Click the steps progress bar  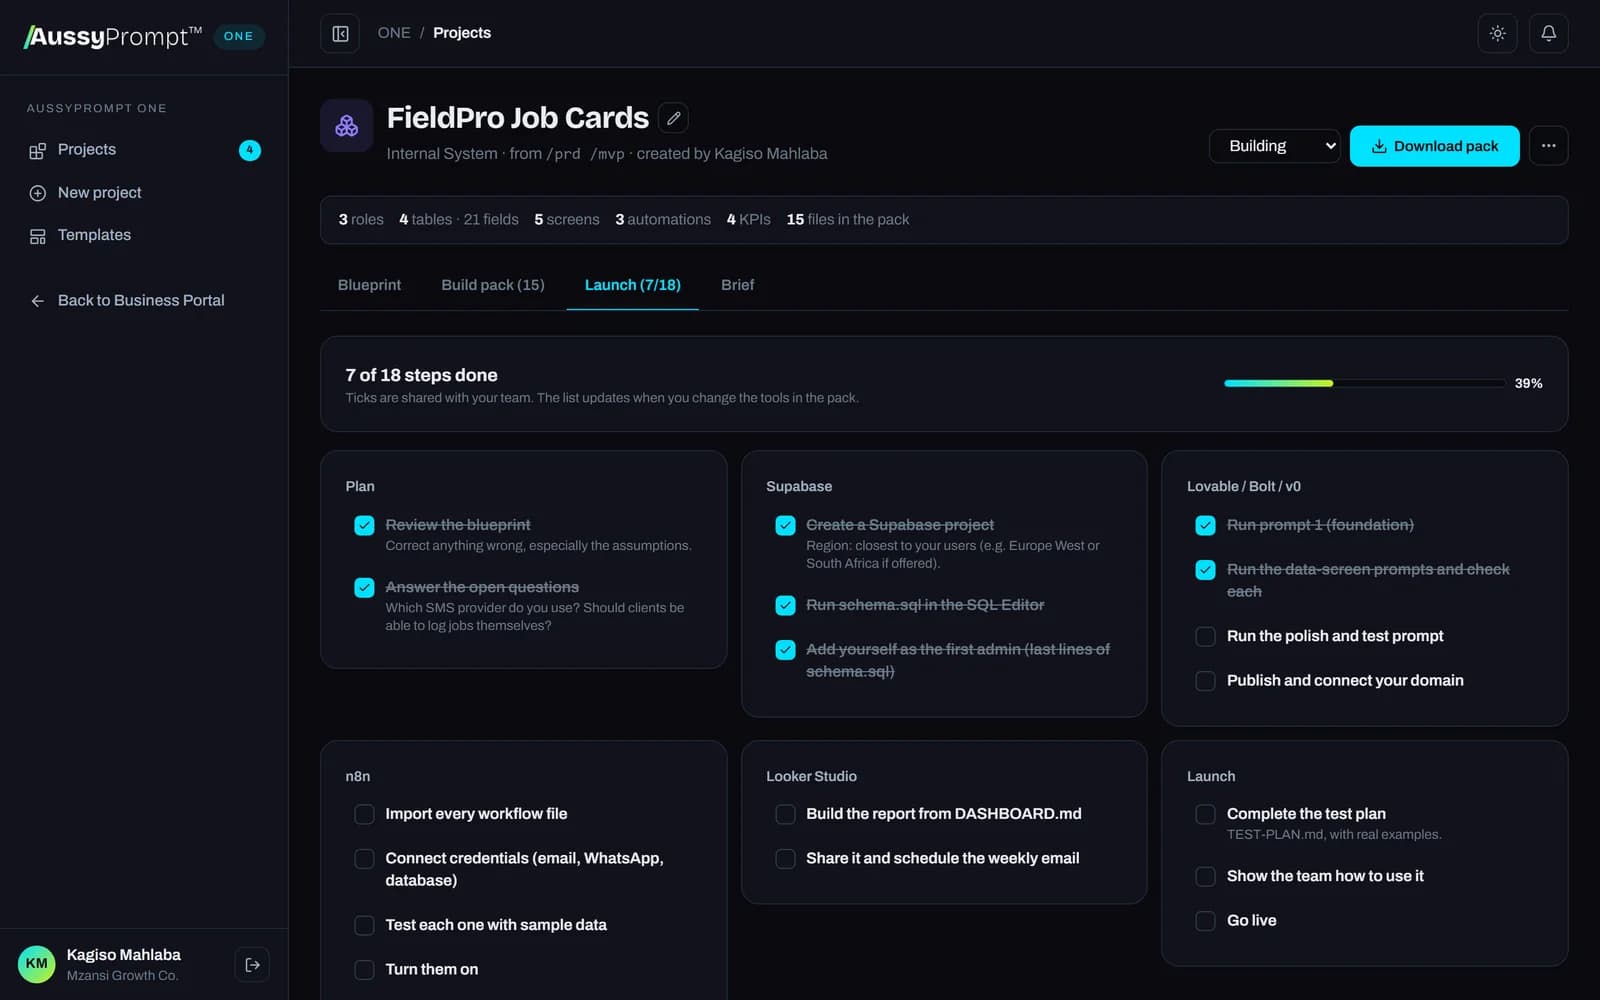pyautogui.click(x=1364, y=383)
